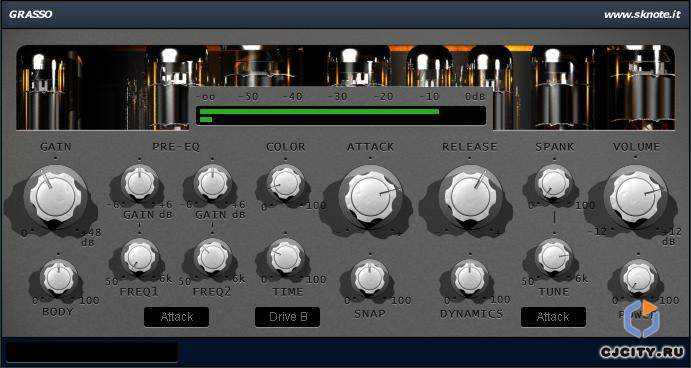Click the large ATTACK knob

pos(370,197)
